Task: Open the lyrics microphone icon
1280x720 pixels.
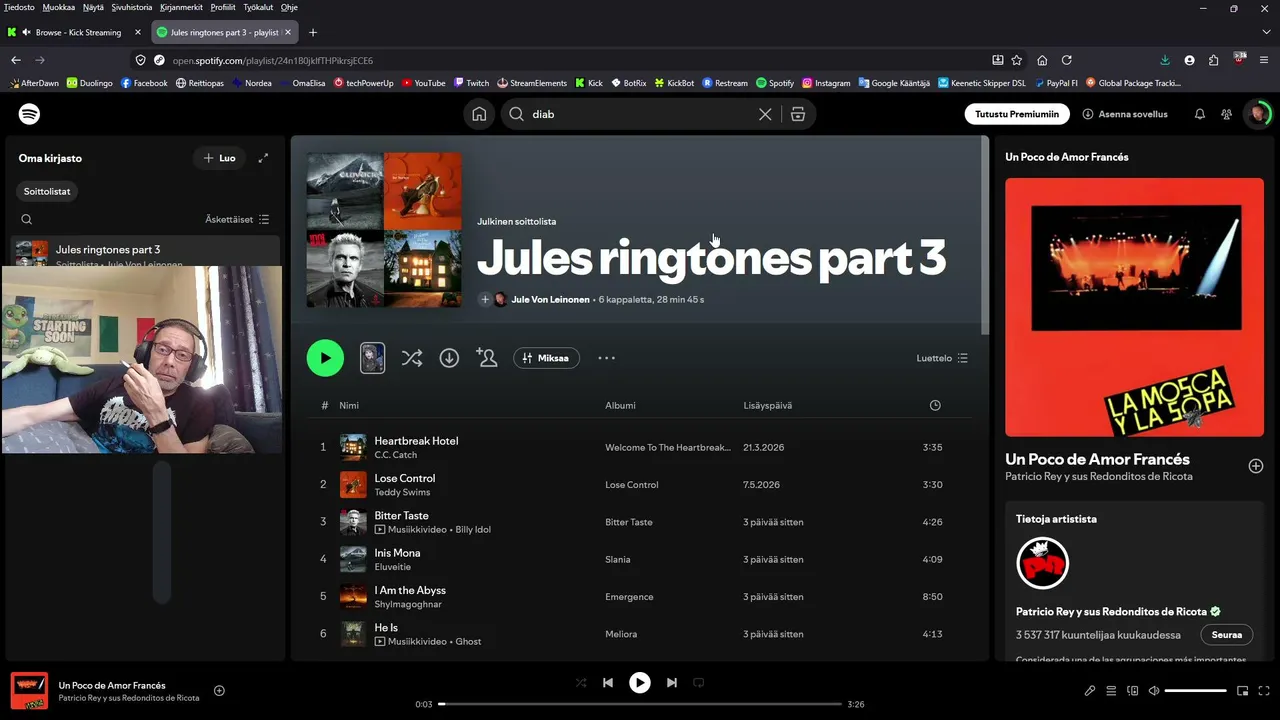Action: point(1090,690)
